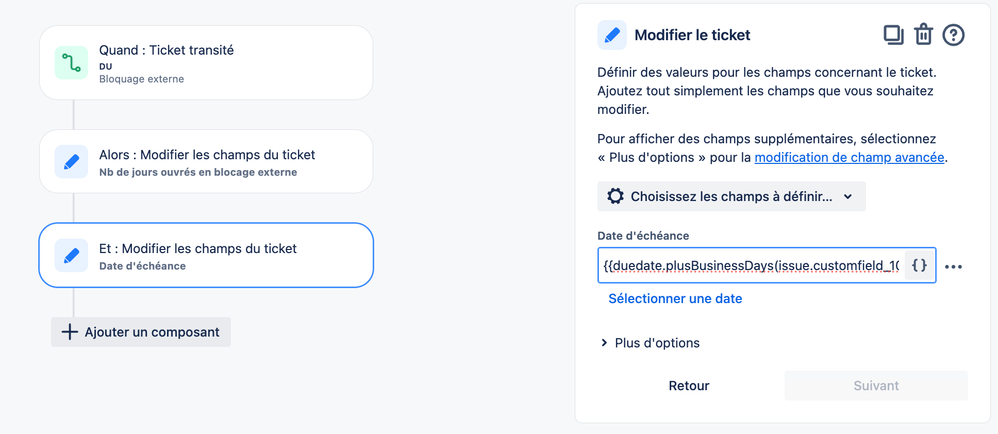Click into the 'Date d'échéance' input field
Viewport: 998px width, 434px height.
pos(750,266)
